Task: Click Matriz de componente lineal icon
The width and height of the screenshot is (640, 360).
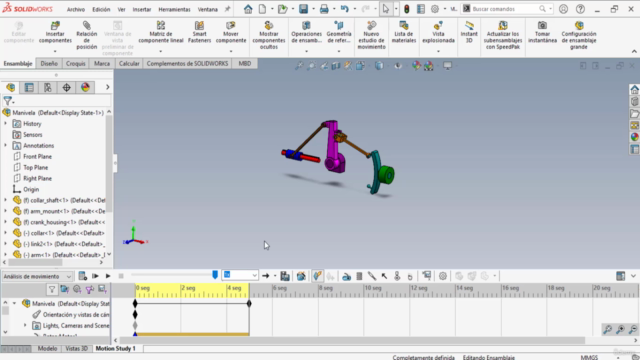Action: click(x=161, y=26)
